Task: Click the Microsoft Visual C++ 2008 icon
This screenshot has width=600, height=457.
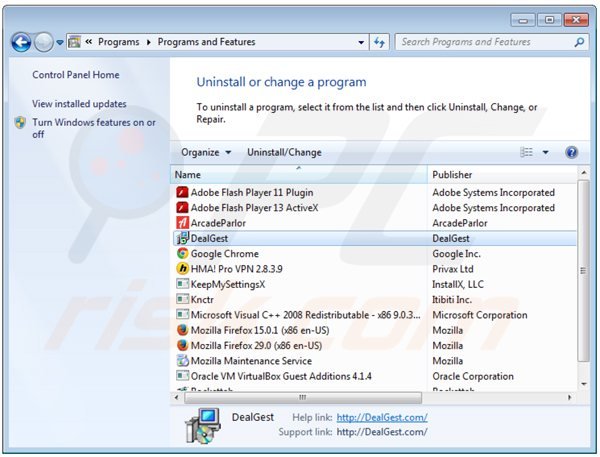Action: tap(183, 315)
